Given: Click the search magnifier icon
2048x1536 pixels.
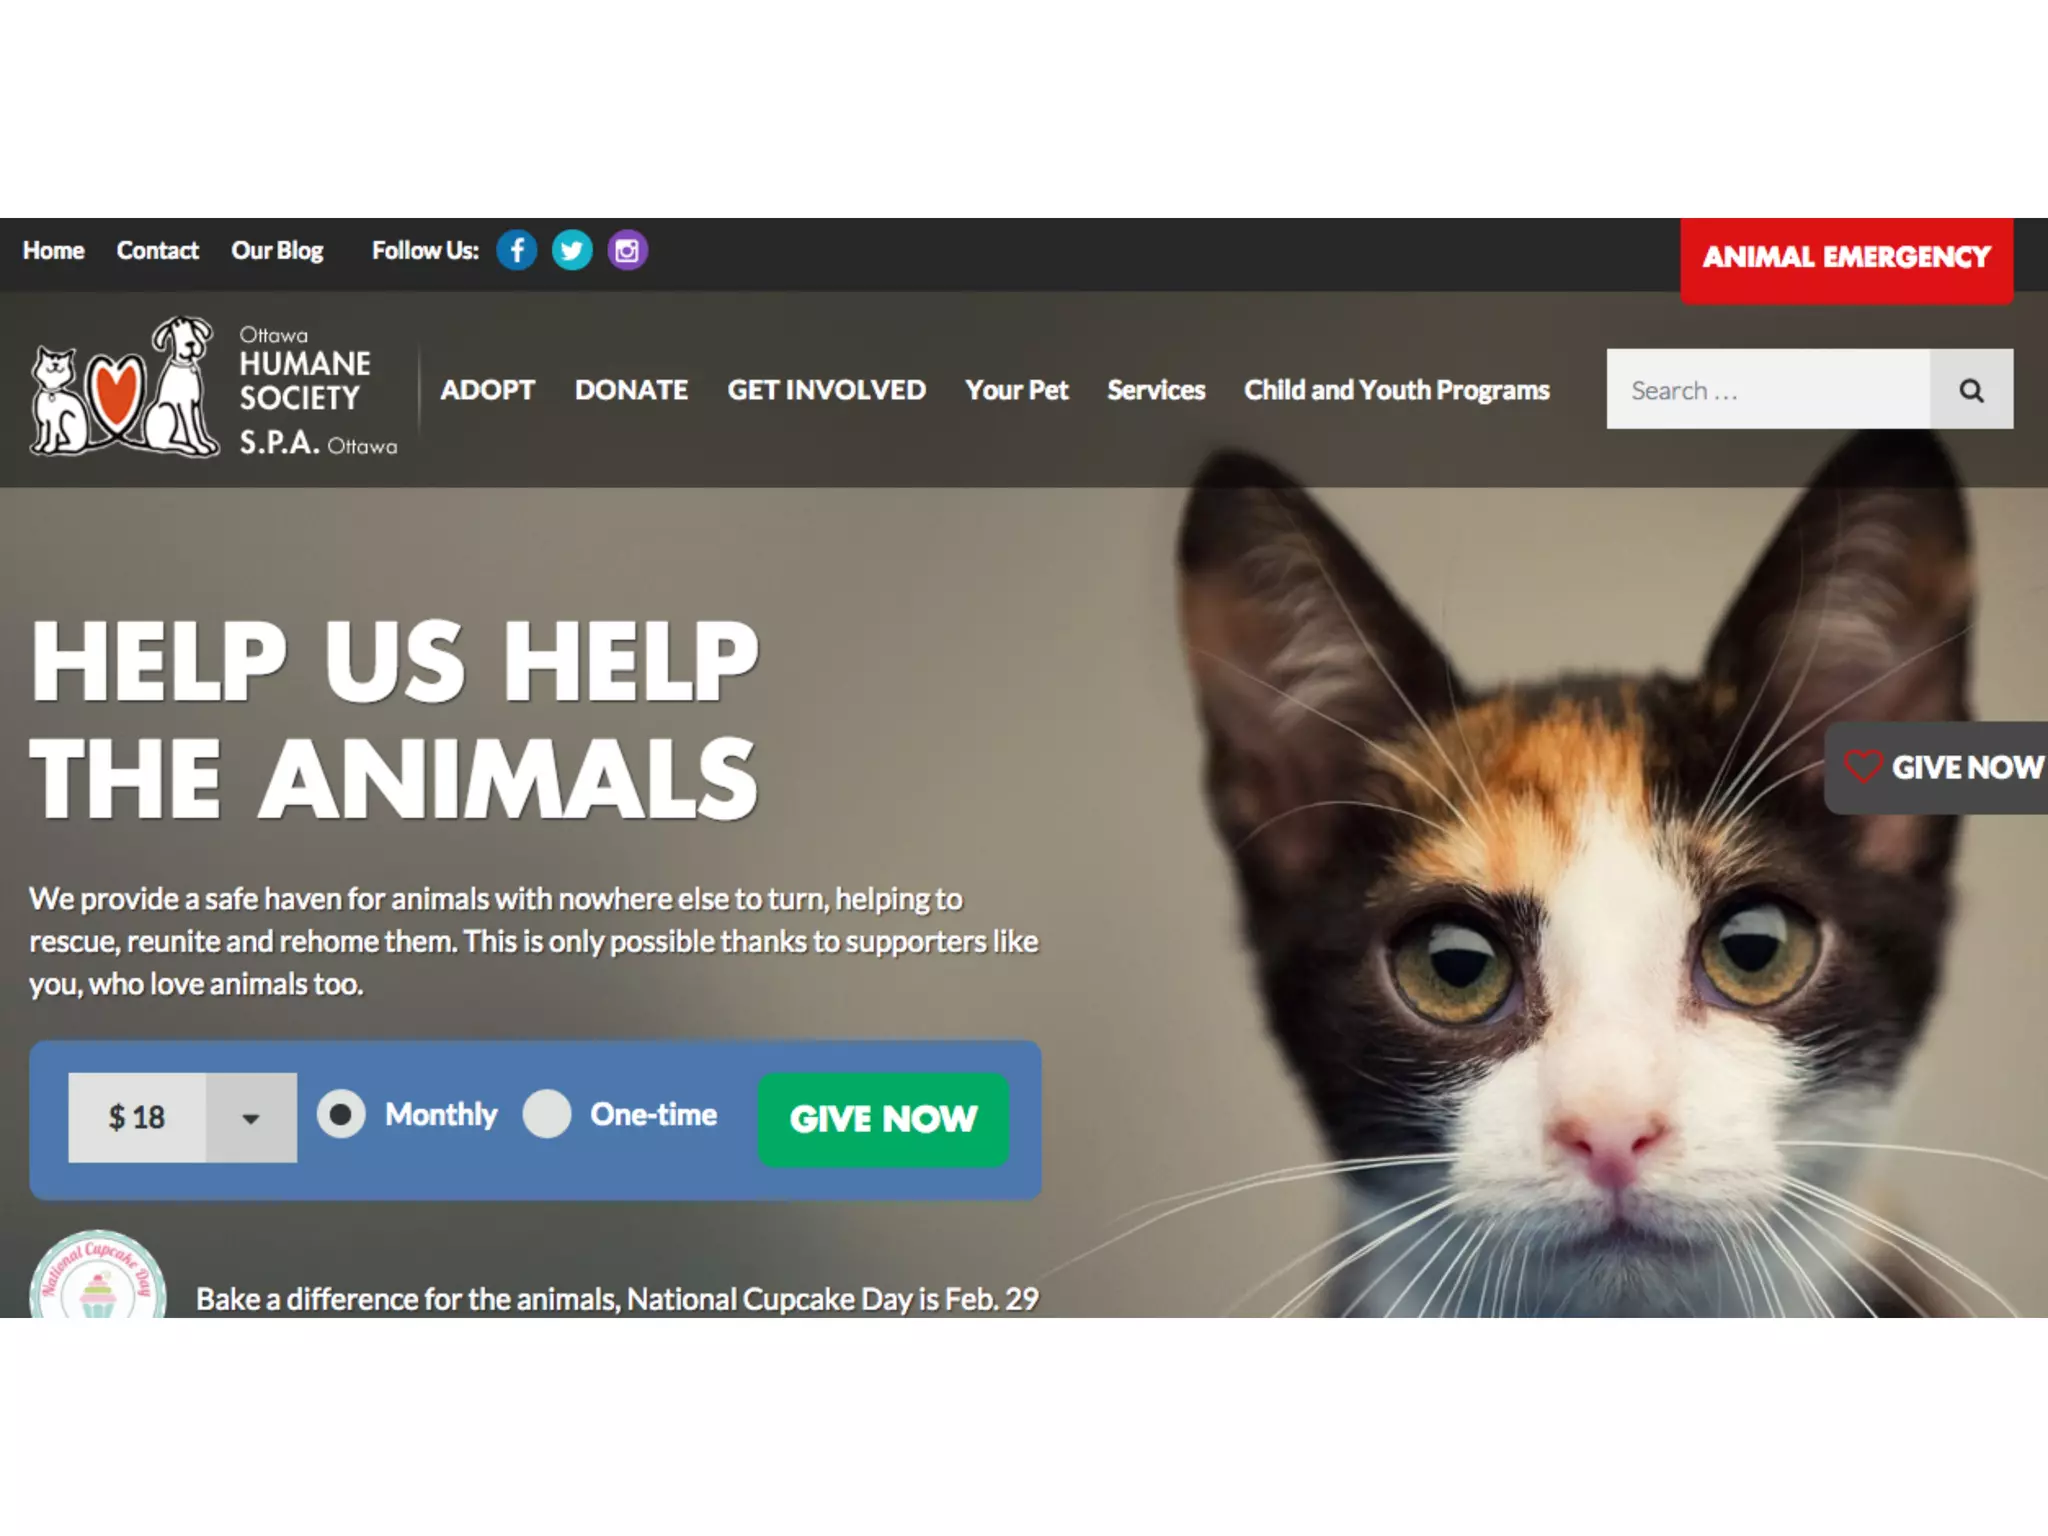Looking at the screenshot, I should pyautogui.click(x=1971, y=390).
